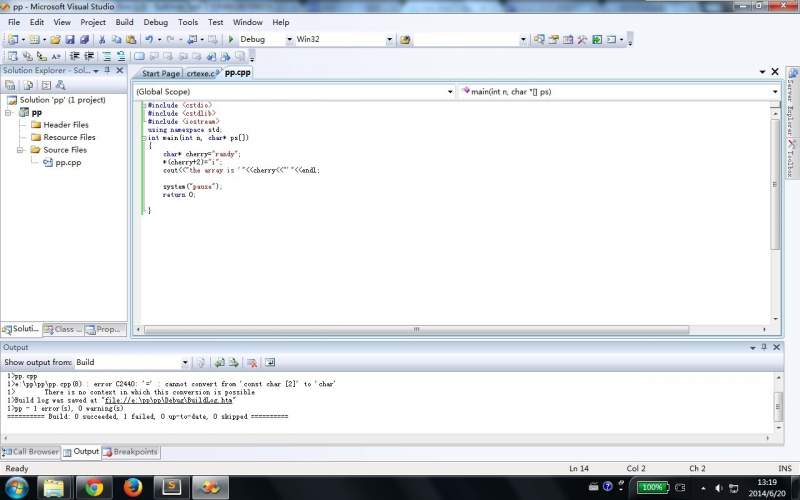
Task: Open the File menu
Action: (x=14, y=22)
